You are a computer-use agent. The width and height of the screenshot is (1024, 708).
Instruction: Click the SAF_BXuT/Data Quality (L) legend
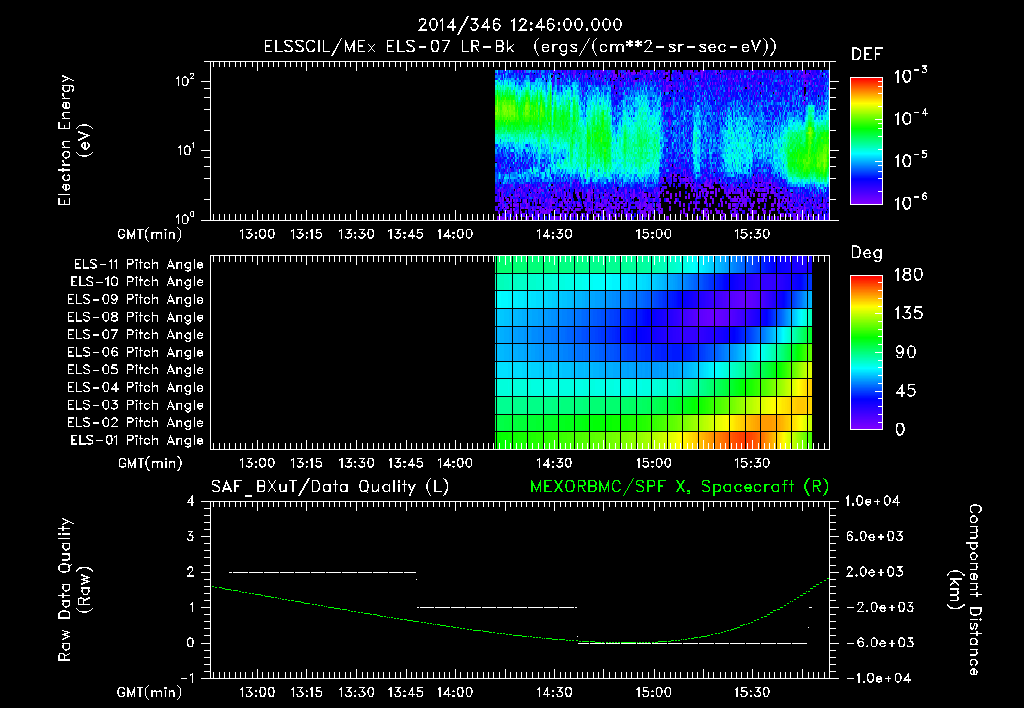(330, 487)
